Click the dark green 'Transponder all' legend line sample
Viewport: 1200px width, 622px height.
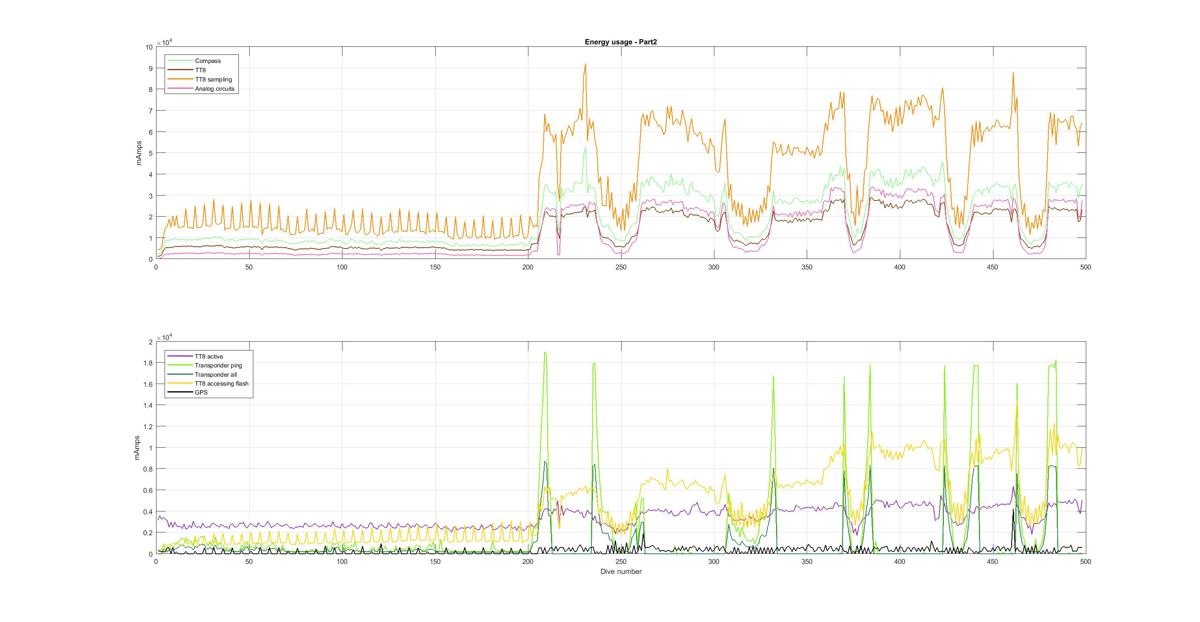[x=180, y=375]
